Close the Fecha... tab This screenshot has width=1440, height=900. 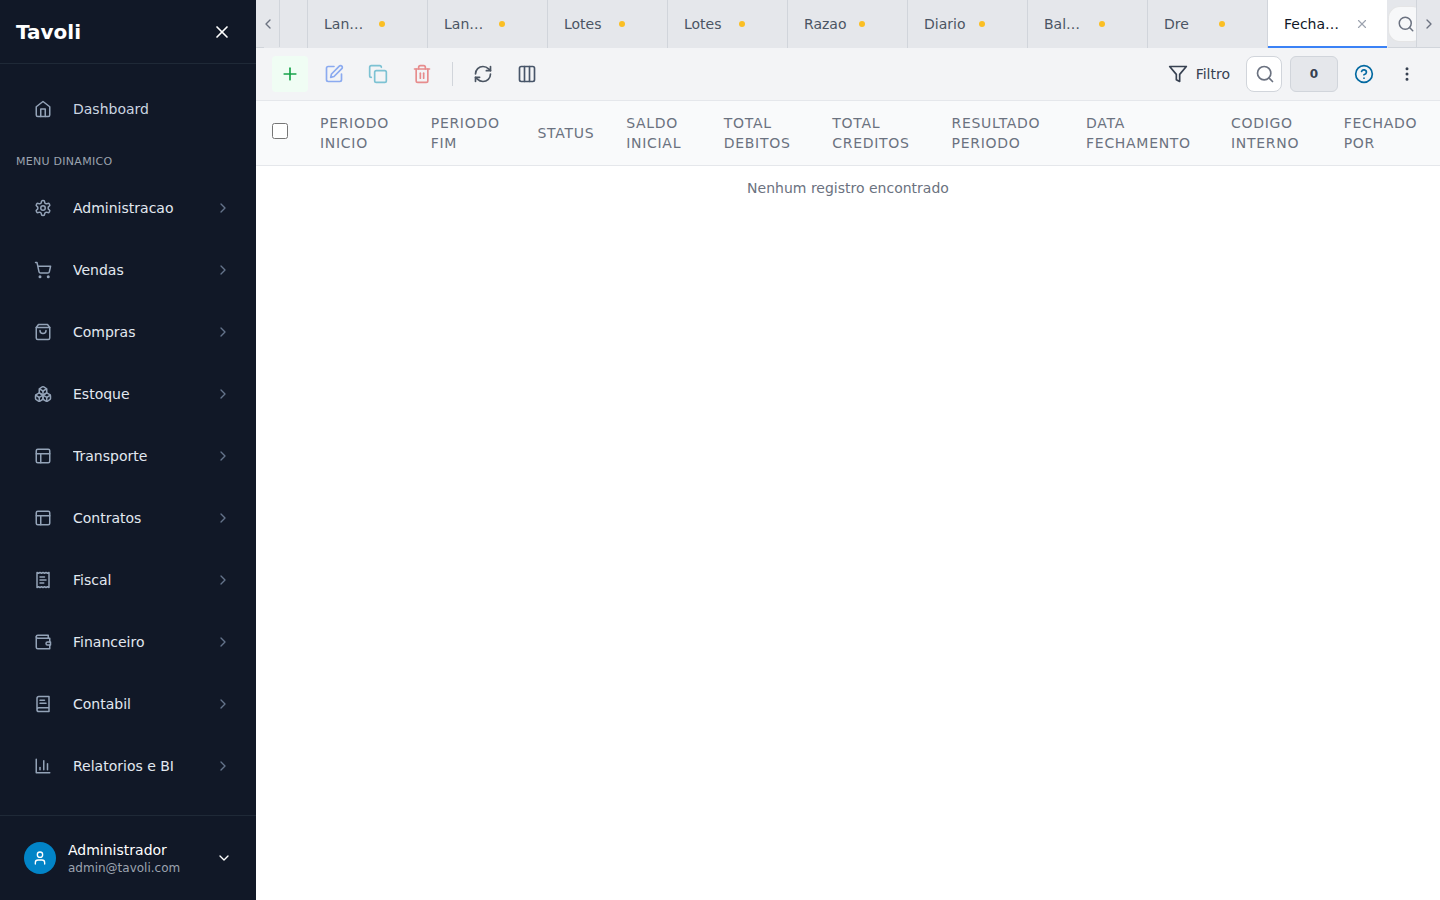(x=1362, y=24)
